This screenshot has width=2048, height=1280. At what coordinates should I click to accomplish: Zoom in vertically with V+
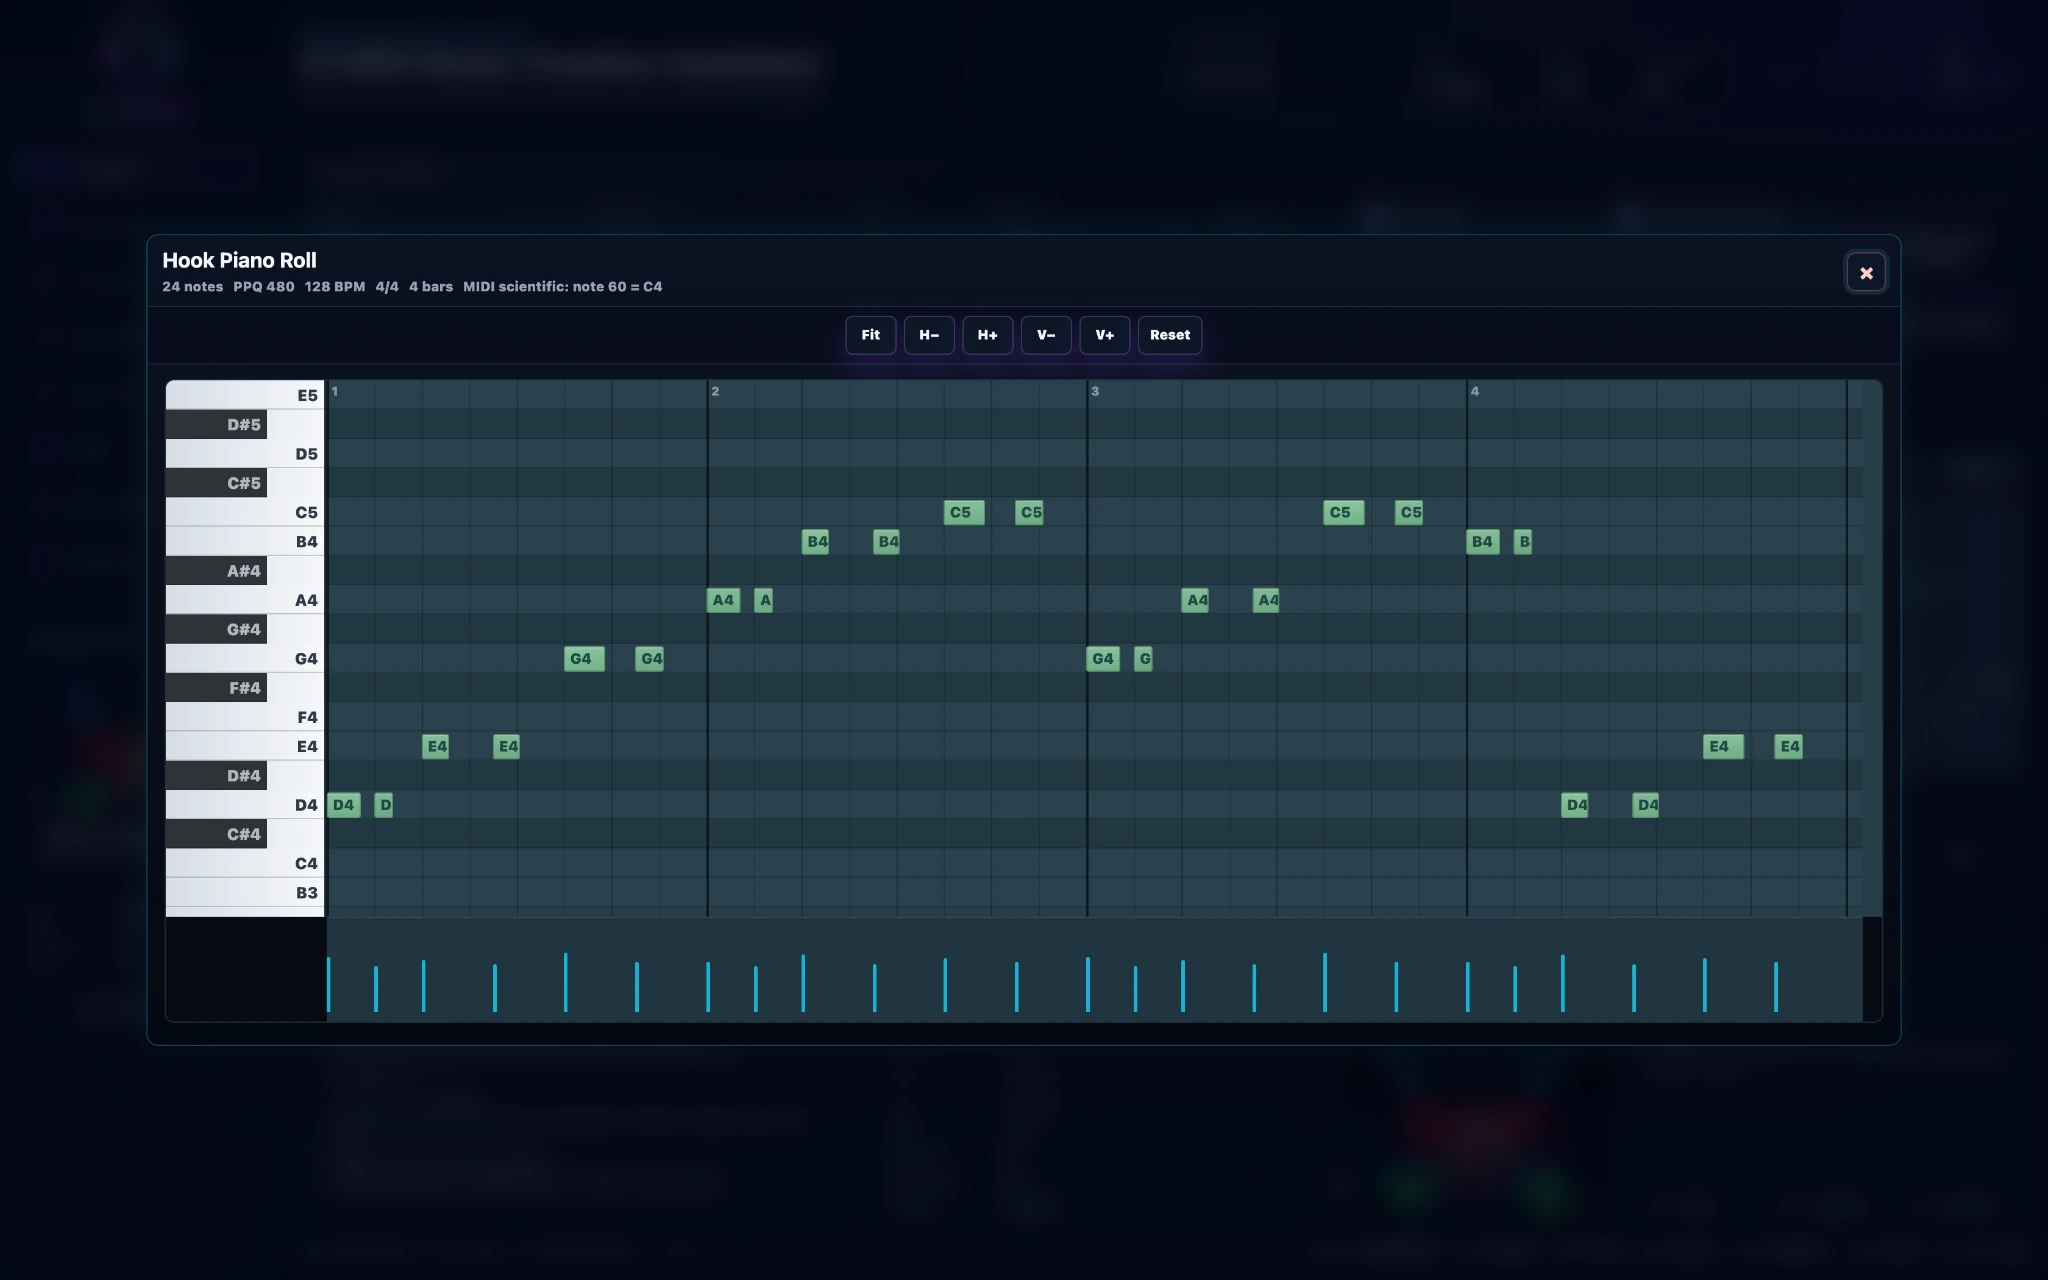coord(1104,335)
